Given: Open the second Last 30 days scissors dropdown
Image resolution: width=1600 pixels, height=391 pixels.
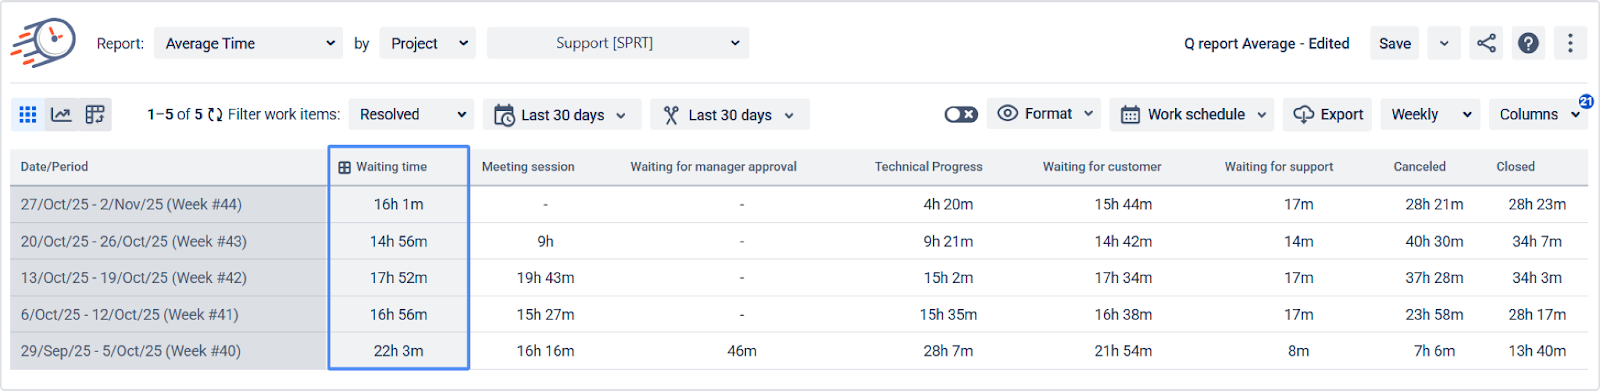Looking at the screenshot, I should [730, 114].
